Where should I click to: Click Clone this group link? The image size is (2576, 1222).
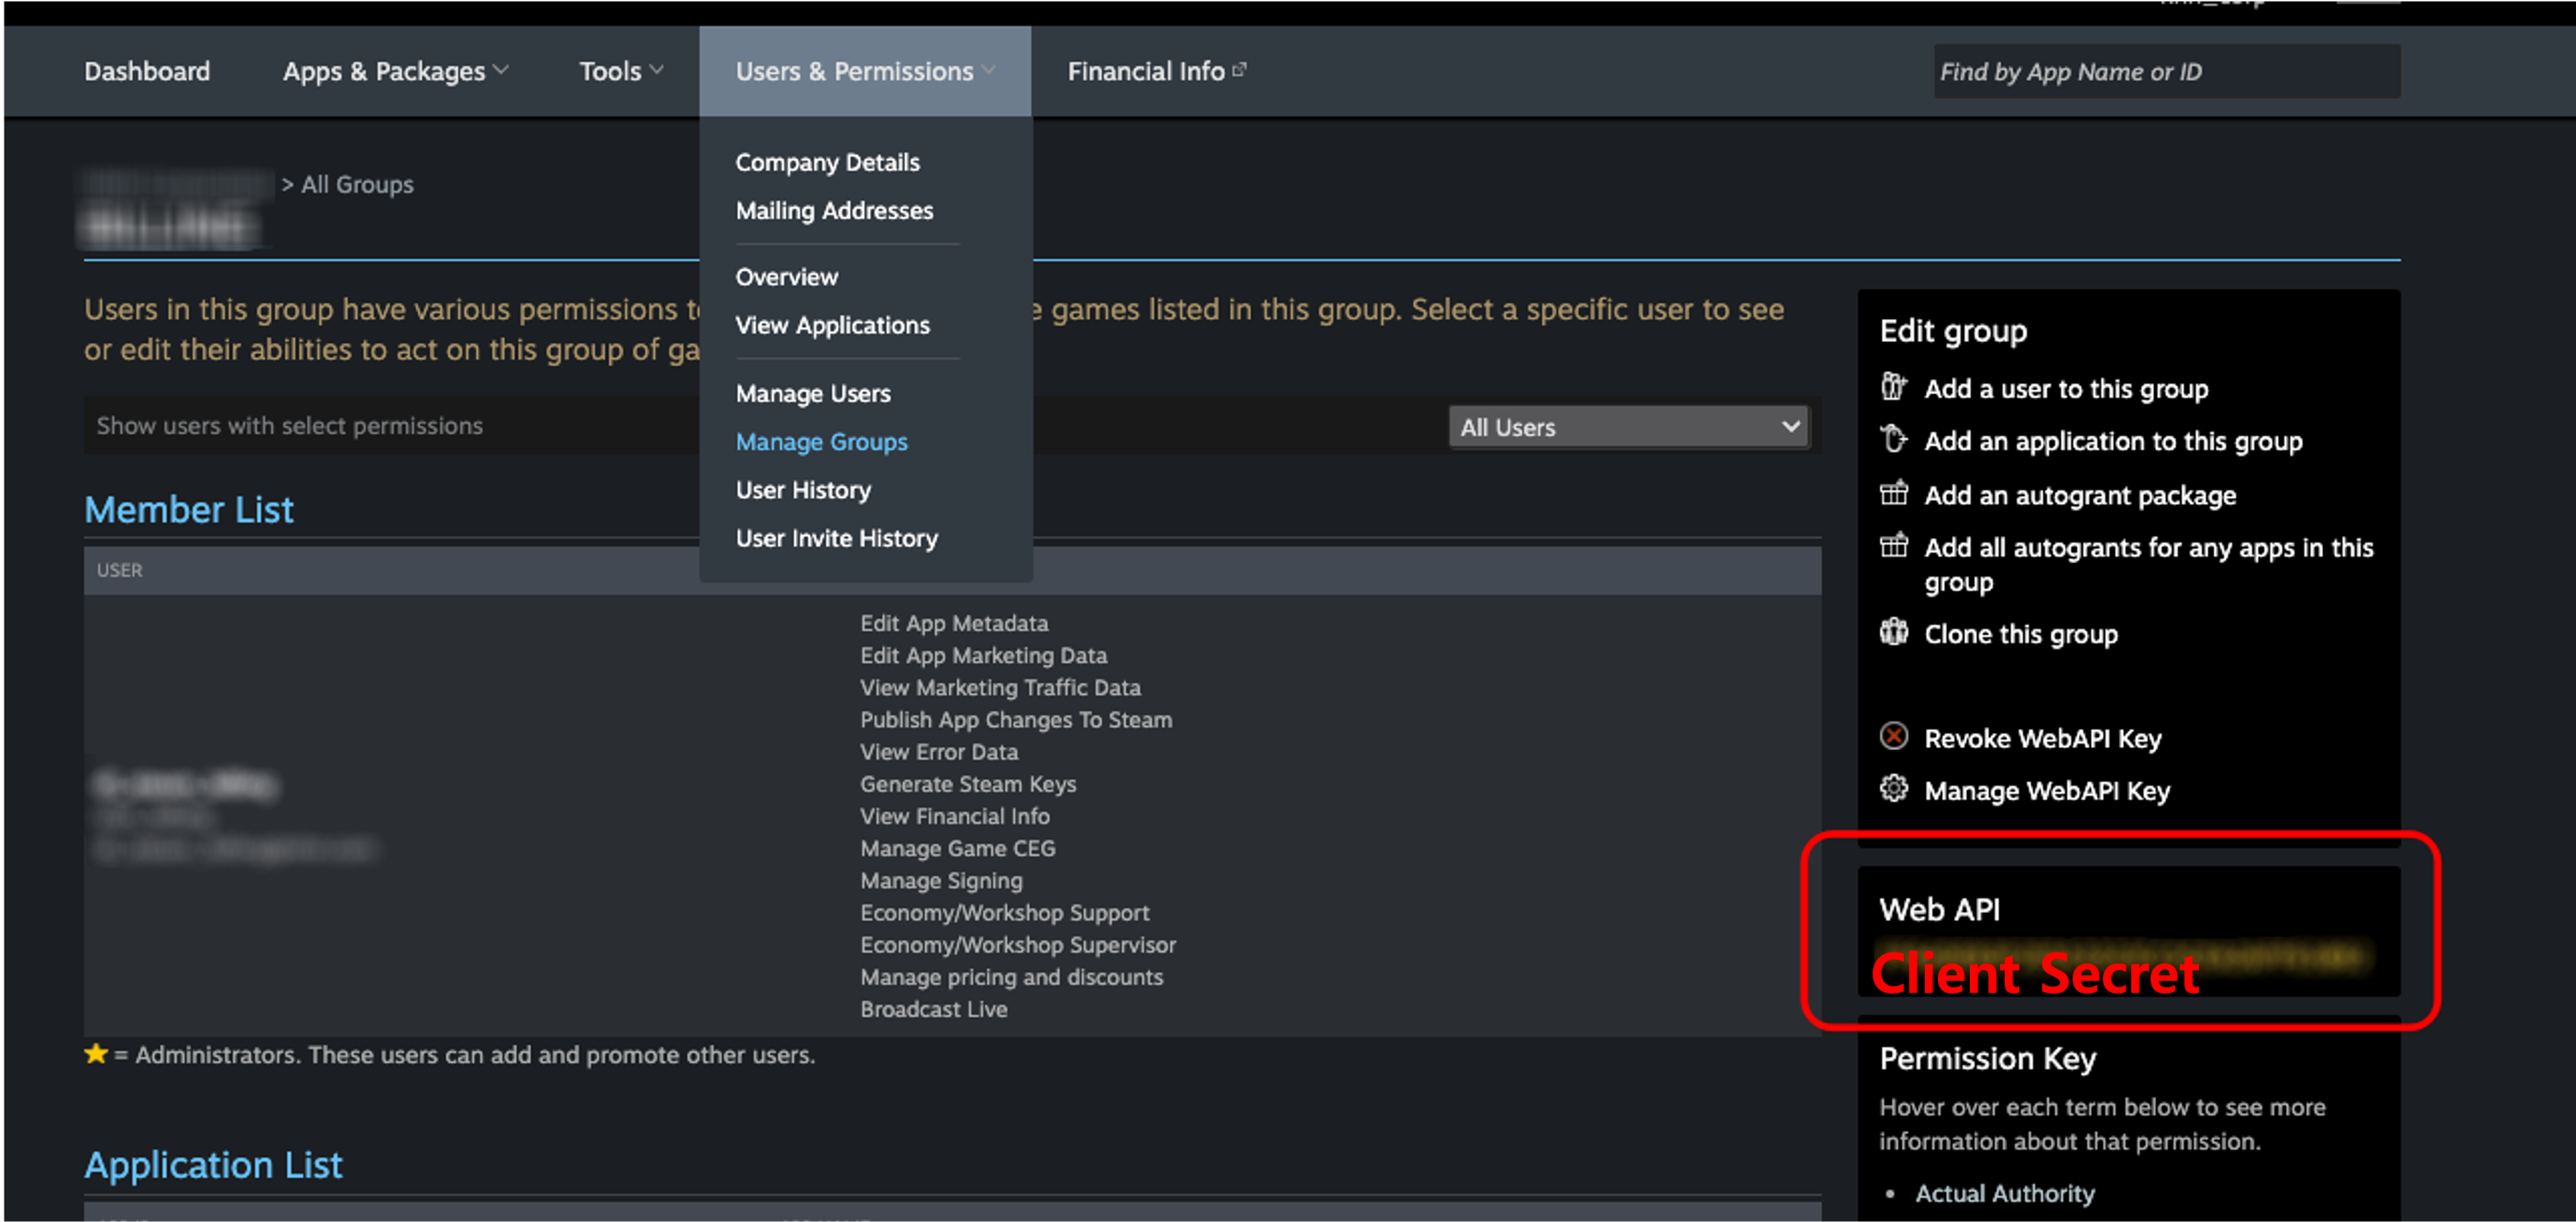click(x=2020, y=634)
